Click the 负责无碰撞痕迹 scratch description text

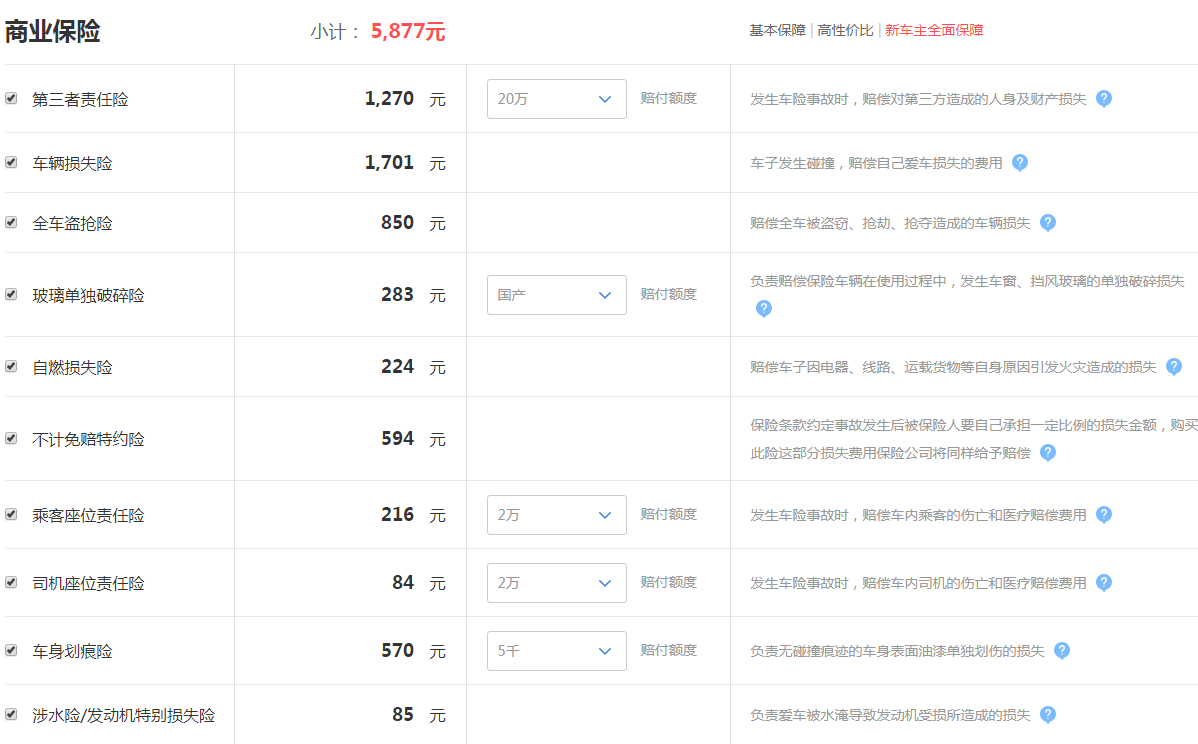[x=897, y=651]
